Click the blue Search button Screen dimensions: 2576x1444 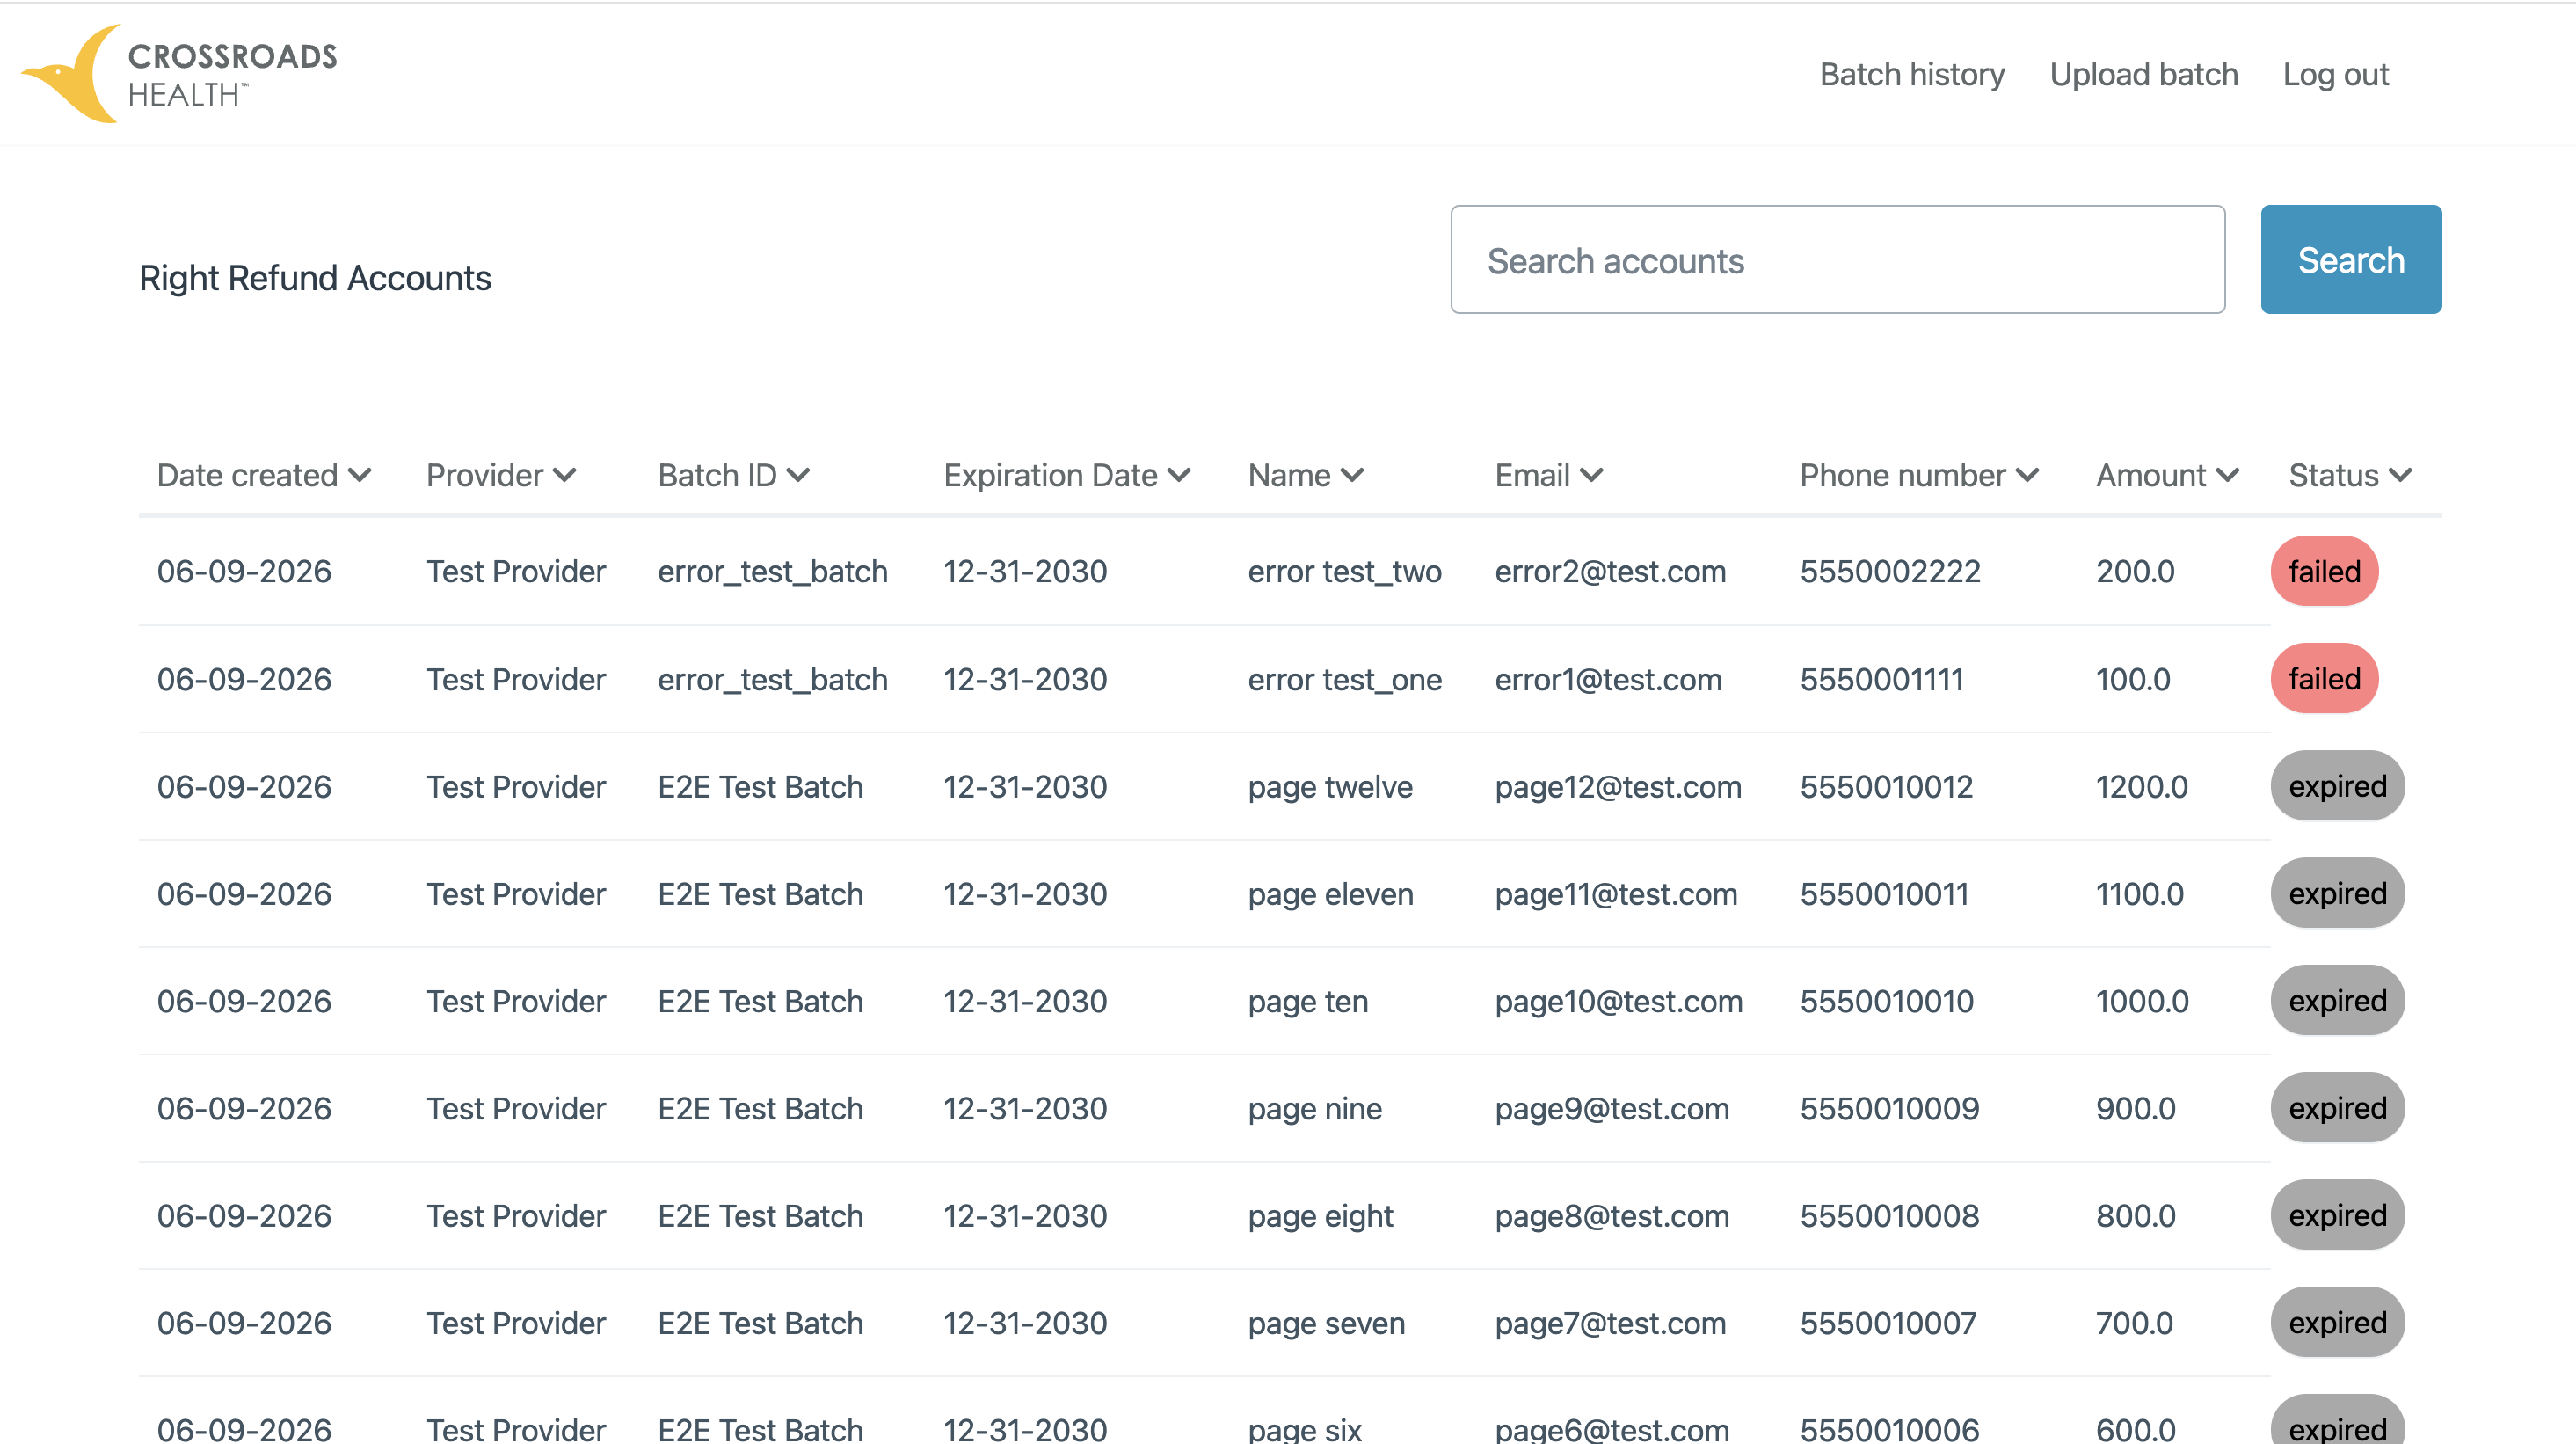[2351, 260]
